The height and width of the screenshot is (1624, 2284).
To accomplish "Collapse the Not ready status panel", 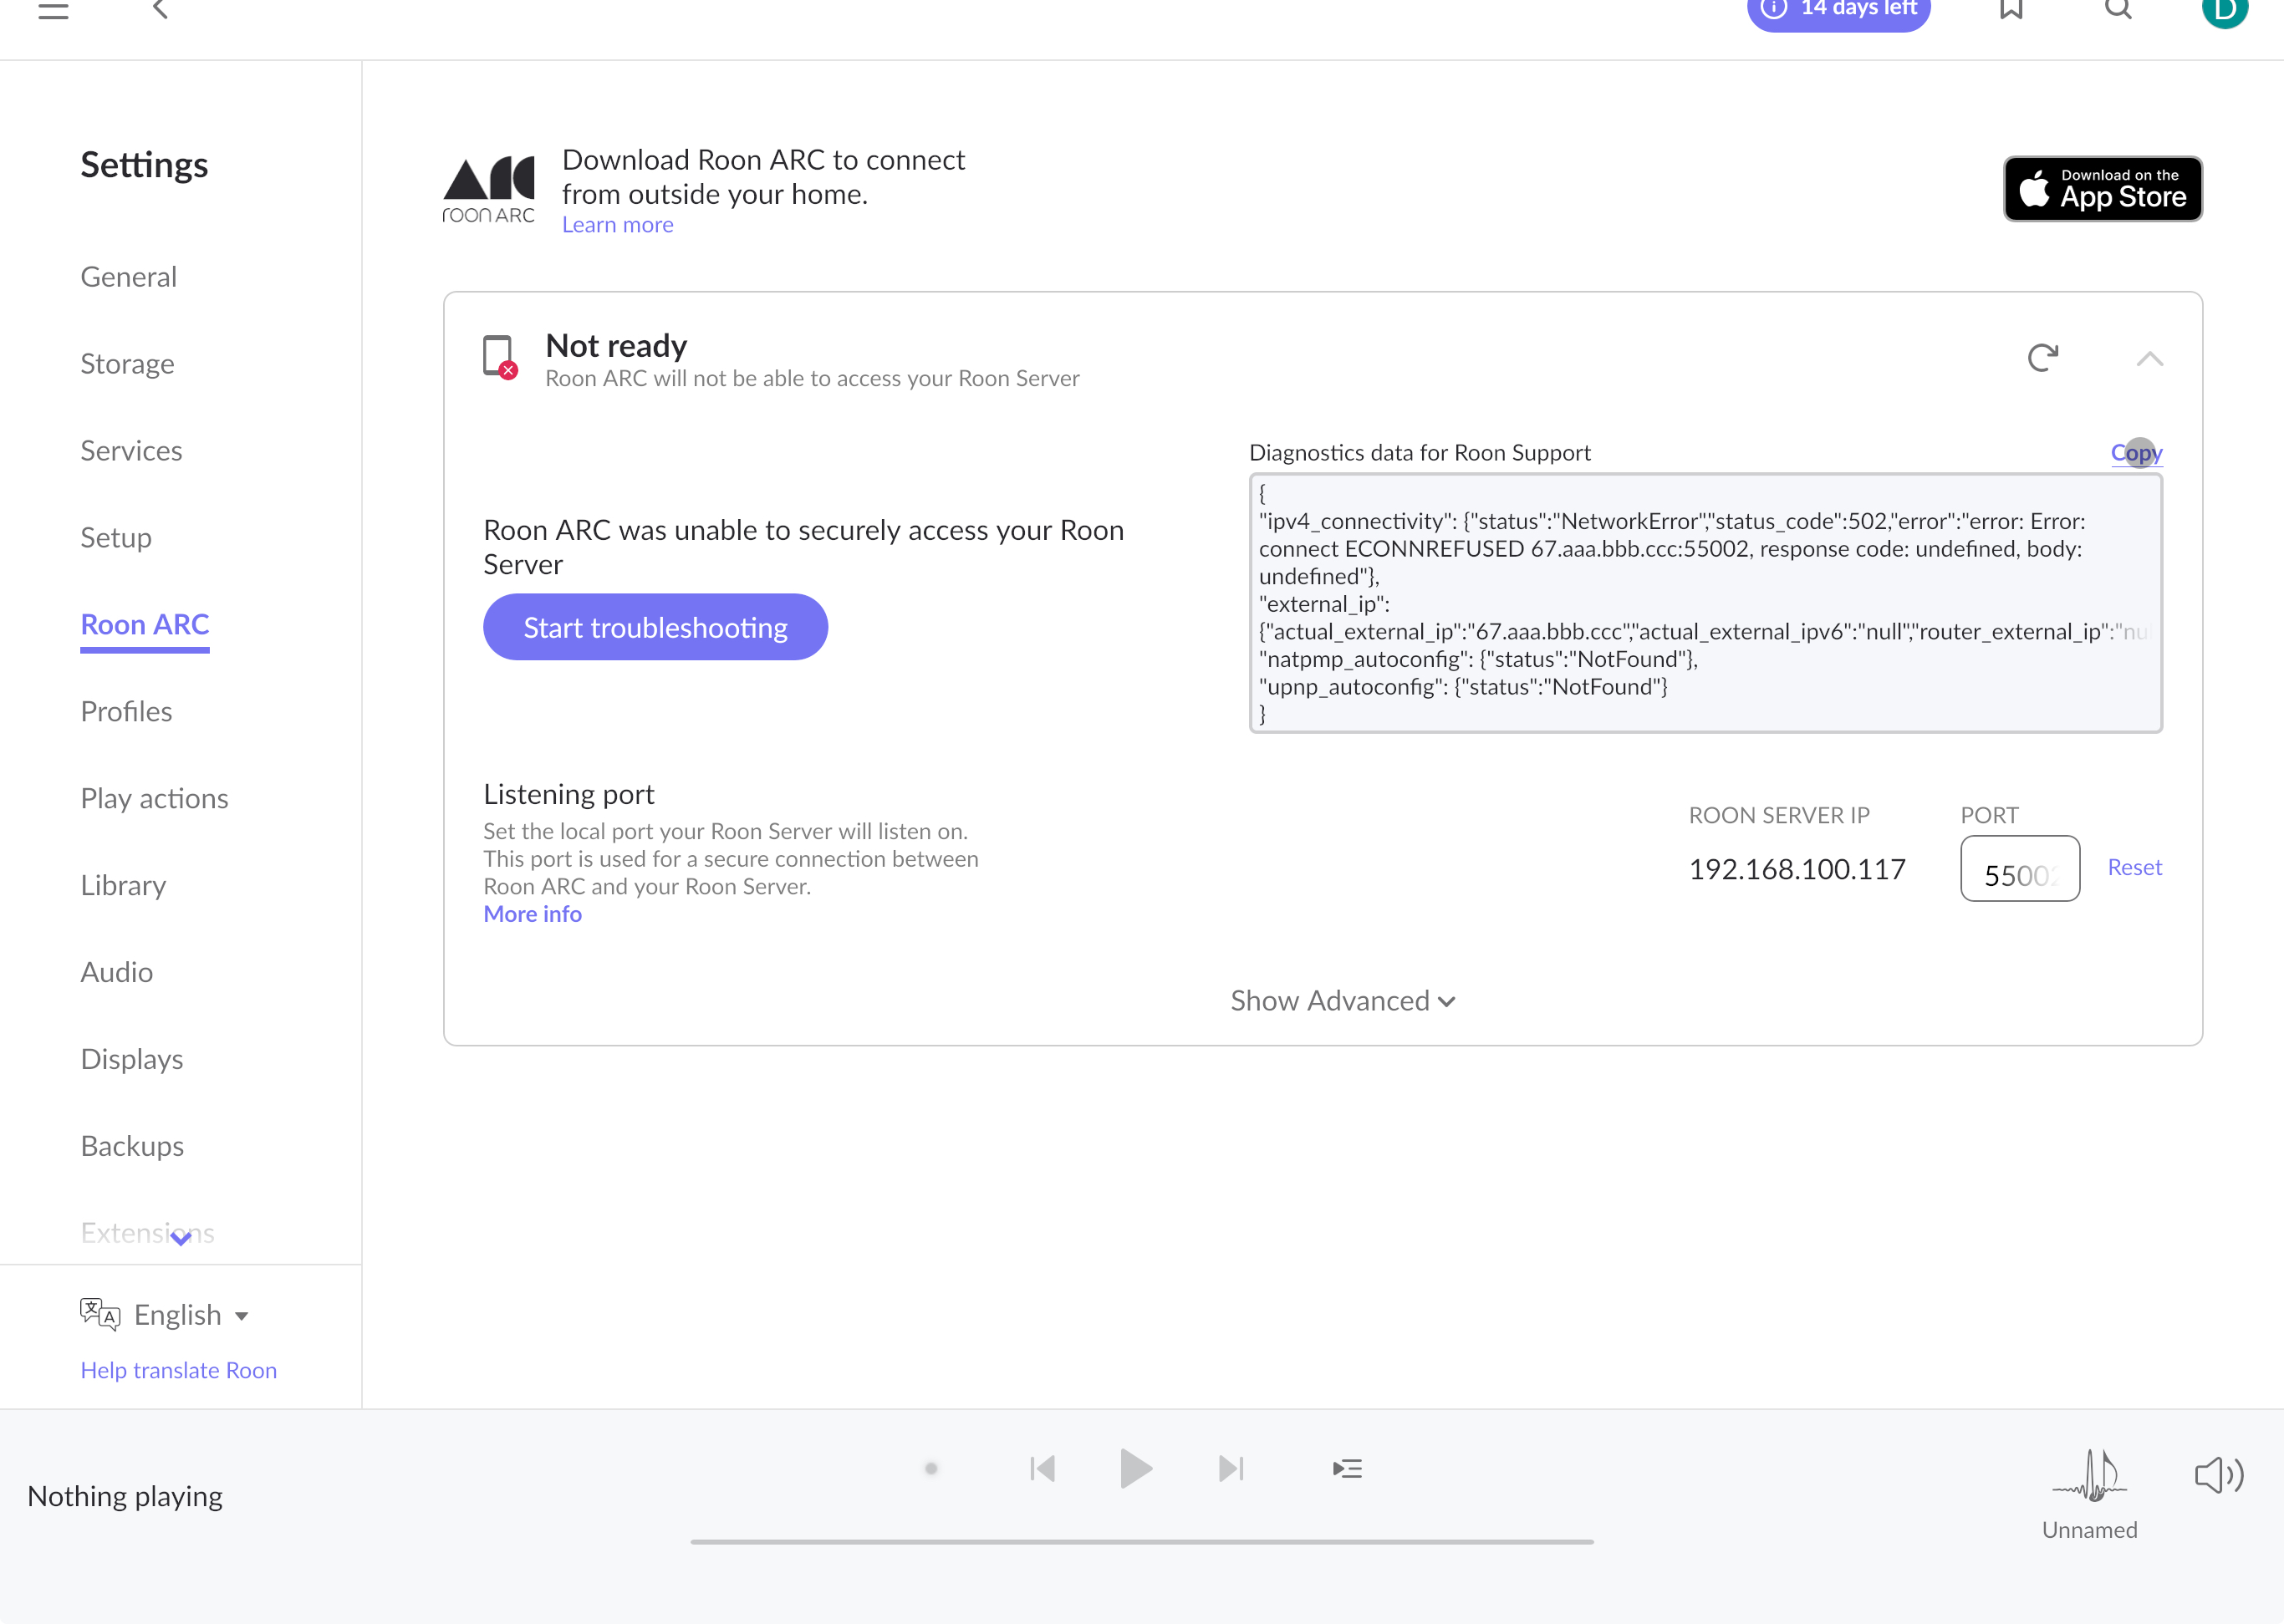I will [x=2149, y=358].
